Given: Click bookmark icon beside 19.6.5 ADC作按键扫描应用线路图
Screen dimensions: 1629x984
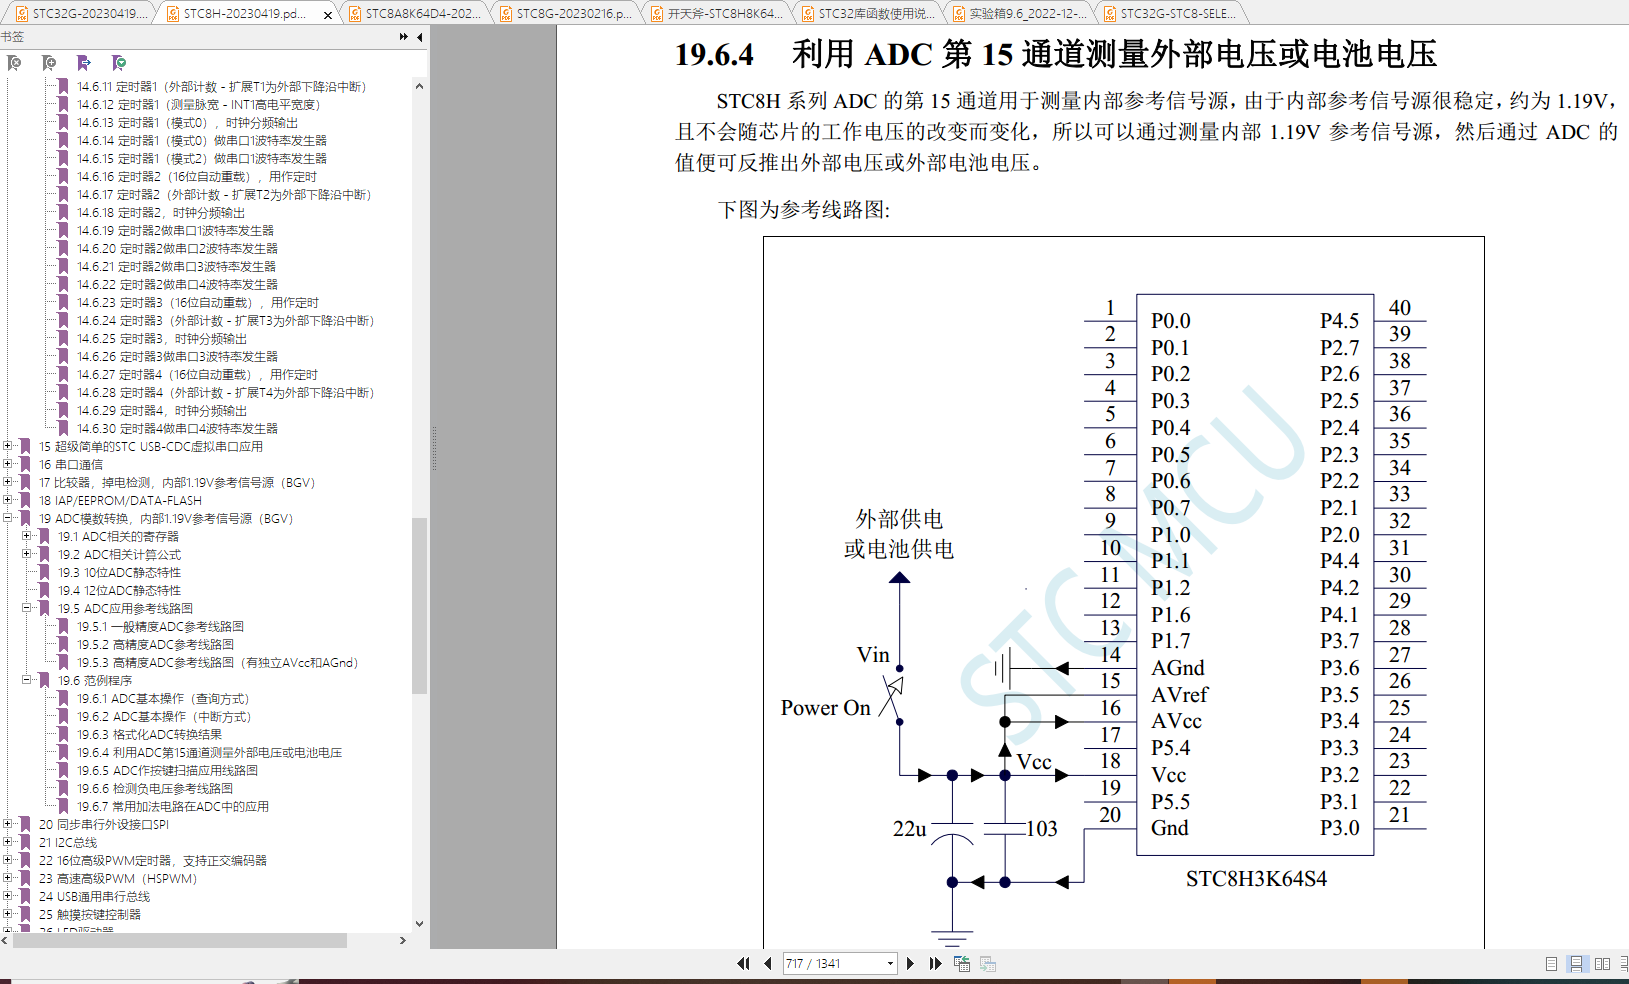Looking at the screenshot, I should point(63,771).
